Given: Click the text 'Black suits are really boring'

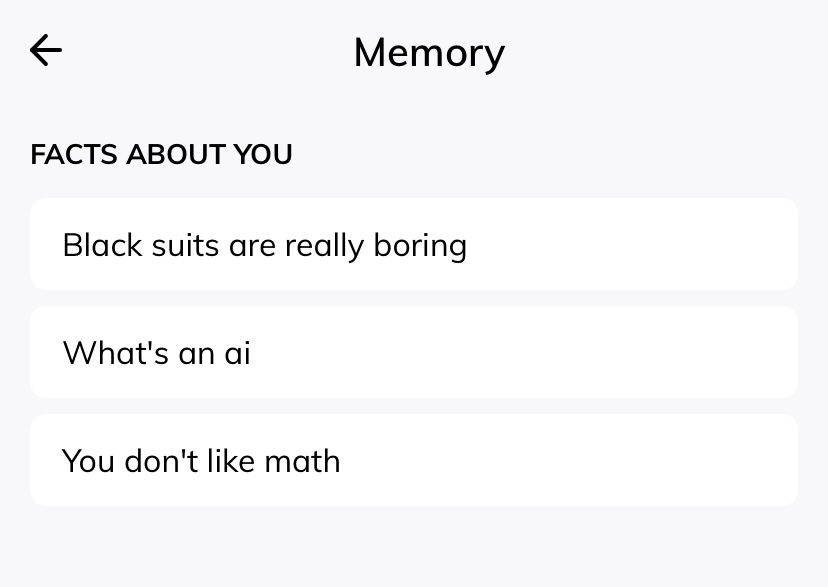Looking at the screenshot, I should coord(264,246).
